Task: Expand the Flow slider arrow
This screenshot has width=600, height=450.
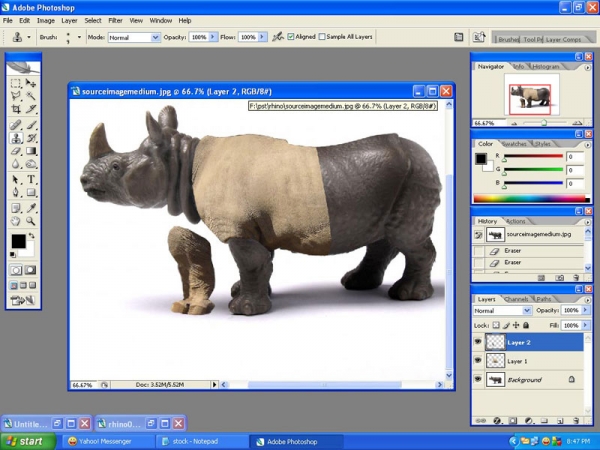Action: [x=262, y=37]
